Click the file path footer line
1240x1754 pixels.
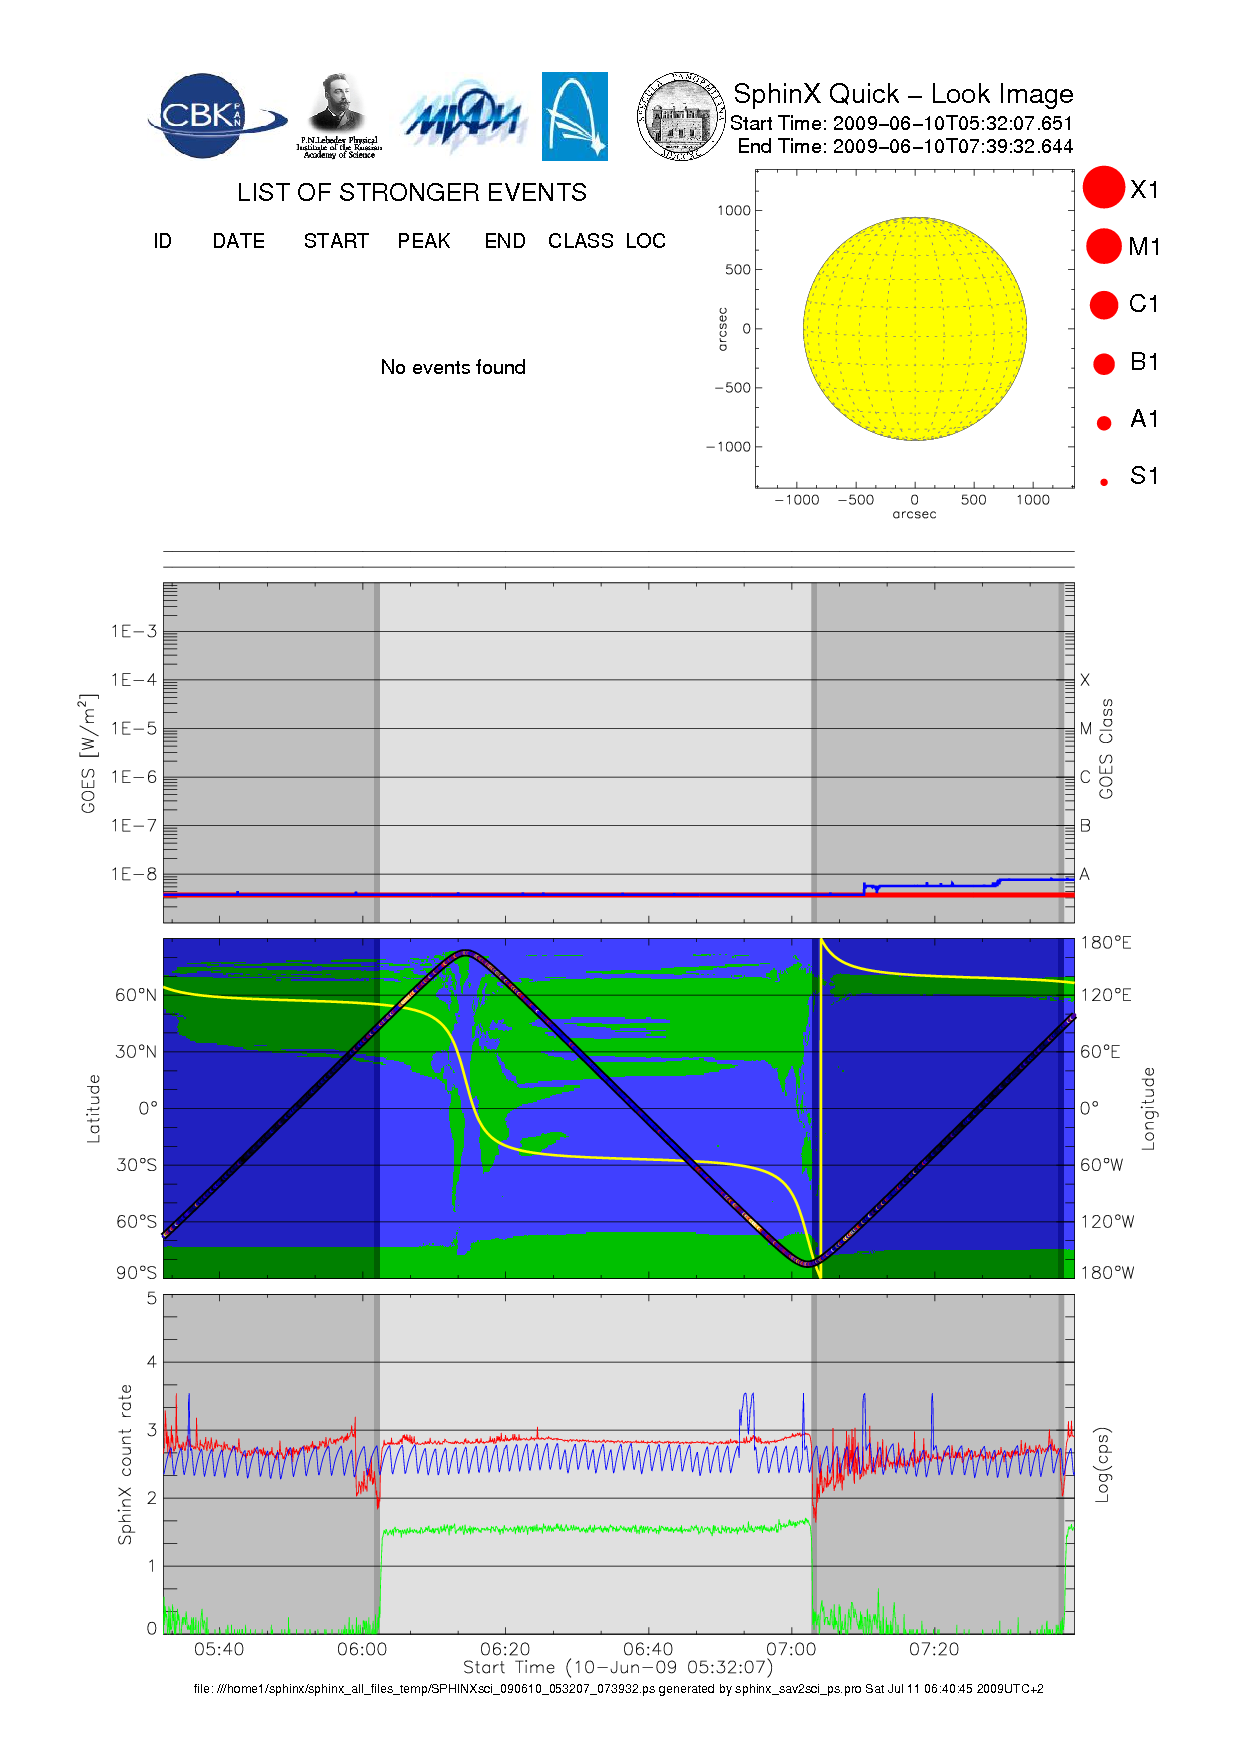point(618,1689)
